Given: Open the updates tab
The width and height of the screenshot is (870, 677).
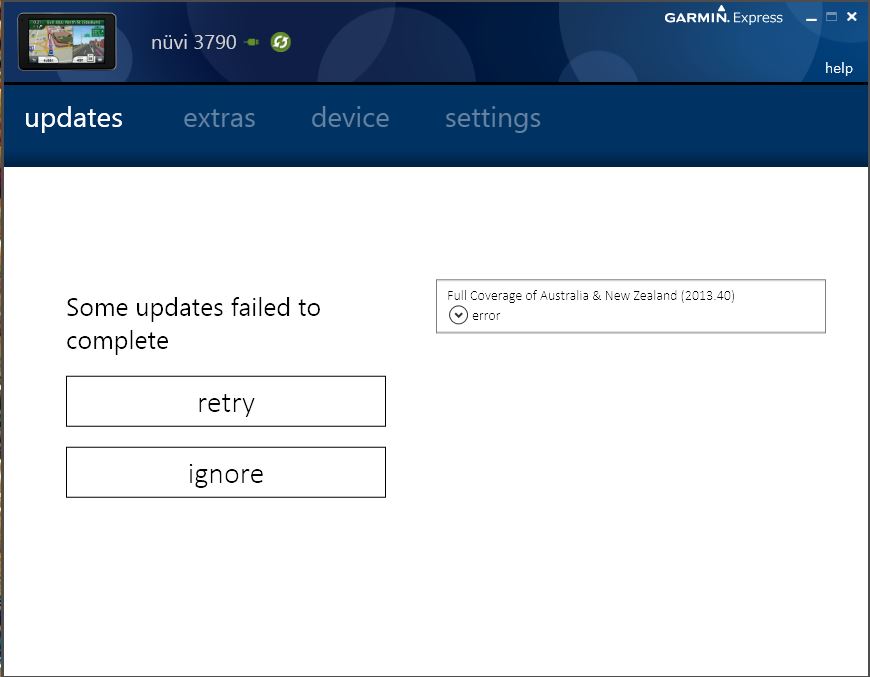Looking at the screenshot, I should [73, 118].
